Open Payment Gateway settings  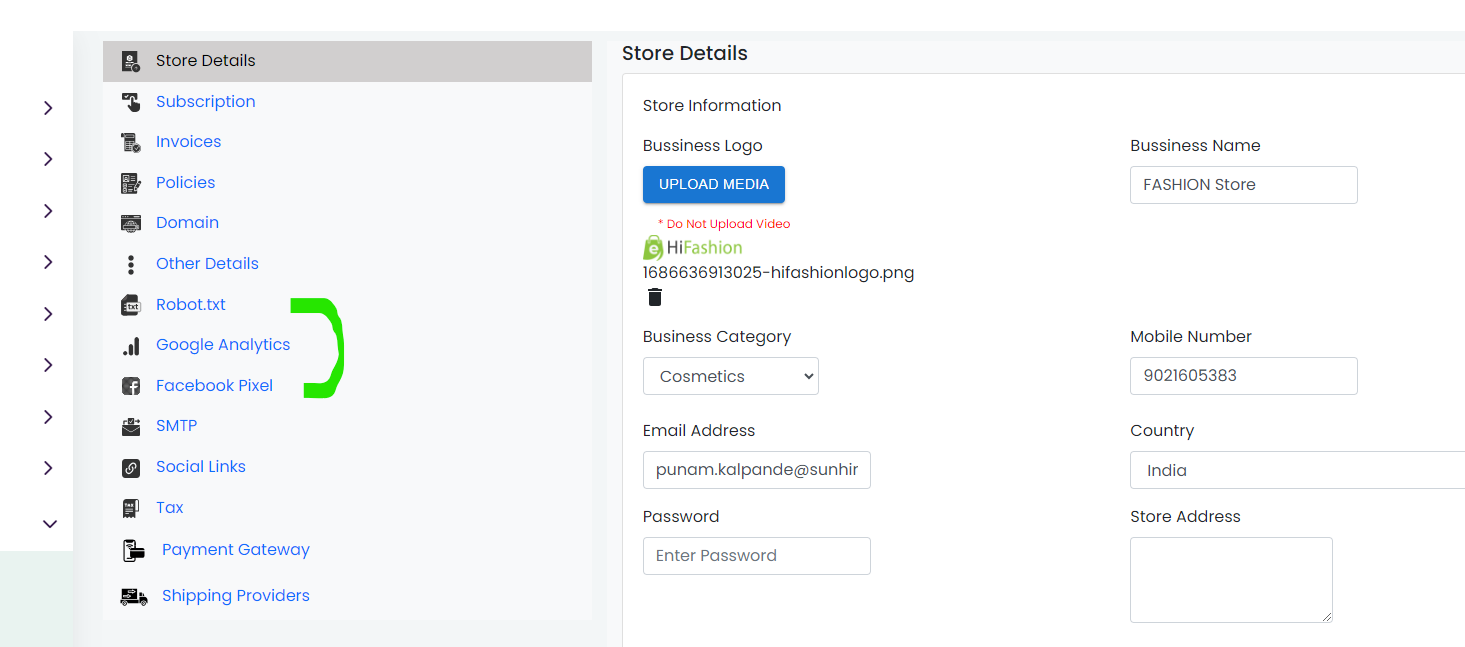click(x=235, y=549)
